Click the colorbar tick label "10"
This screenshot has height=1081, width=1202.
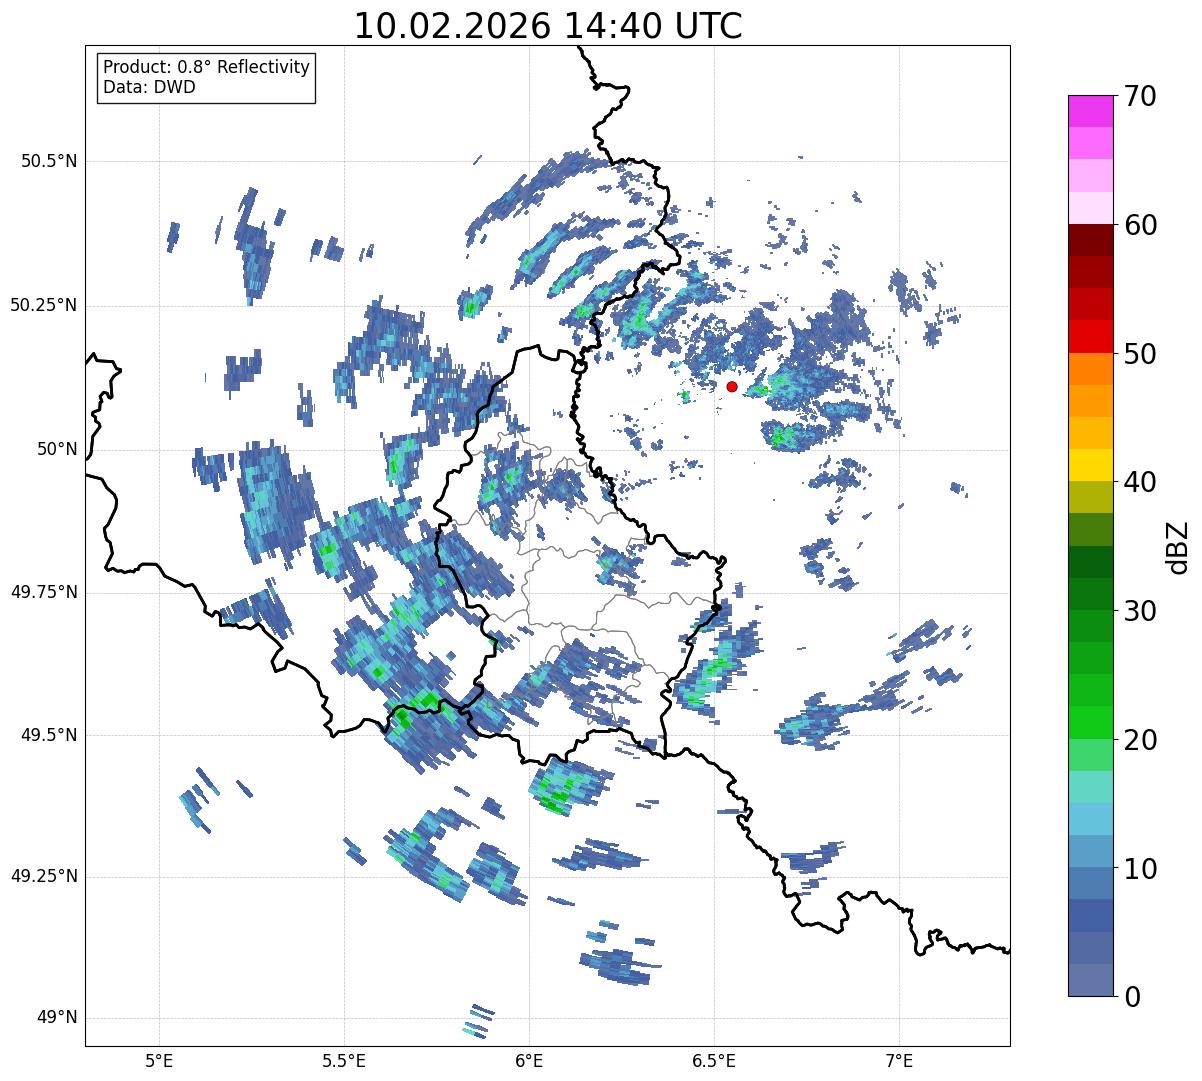point(1139,868)
